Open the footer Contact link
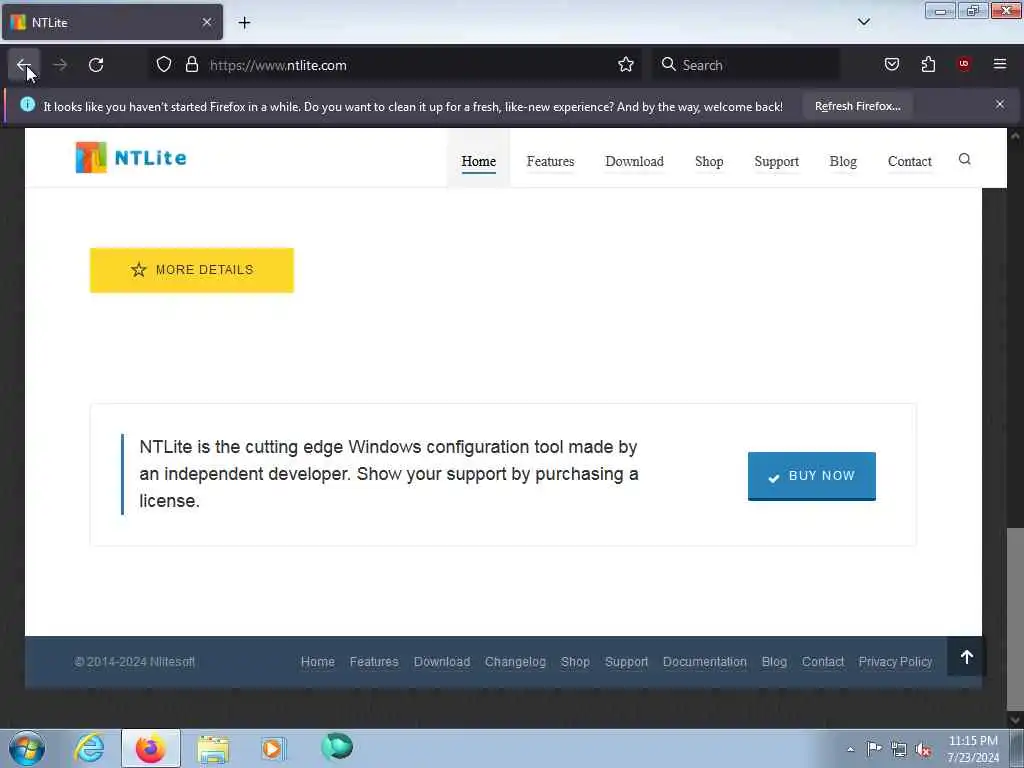The height and width of the screenshot is (768, 1024). pos(823,662)
